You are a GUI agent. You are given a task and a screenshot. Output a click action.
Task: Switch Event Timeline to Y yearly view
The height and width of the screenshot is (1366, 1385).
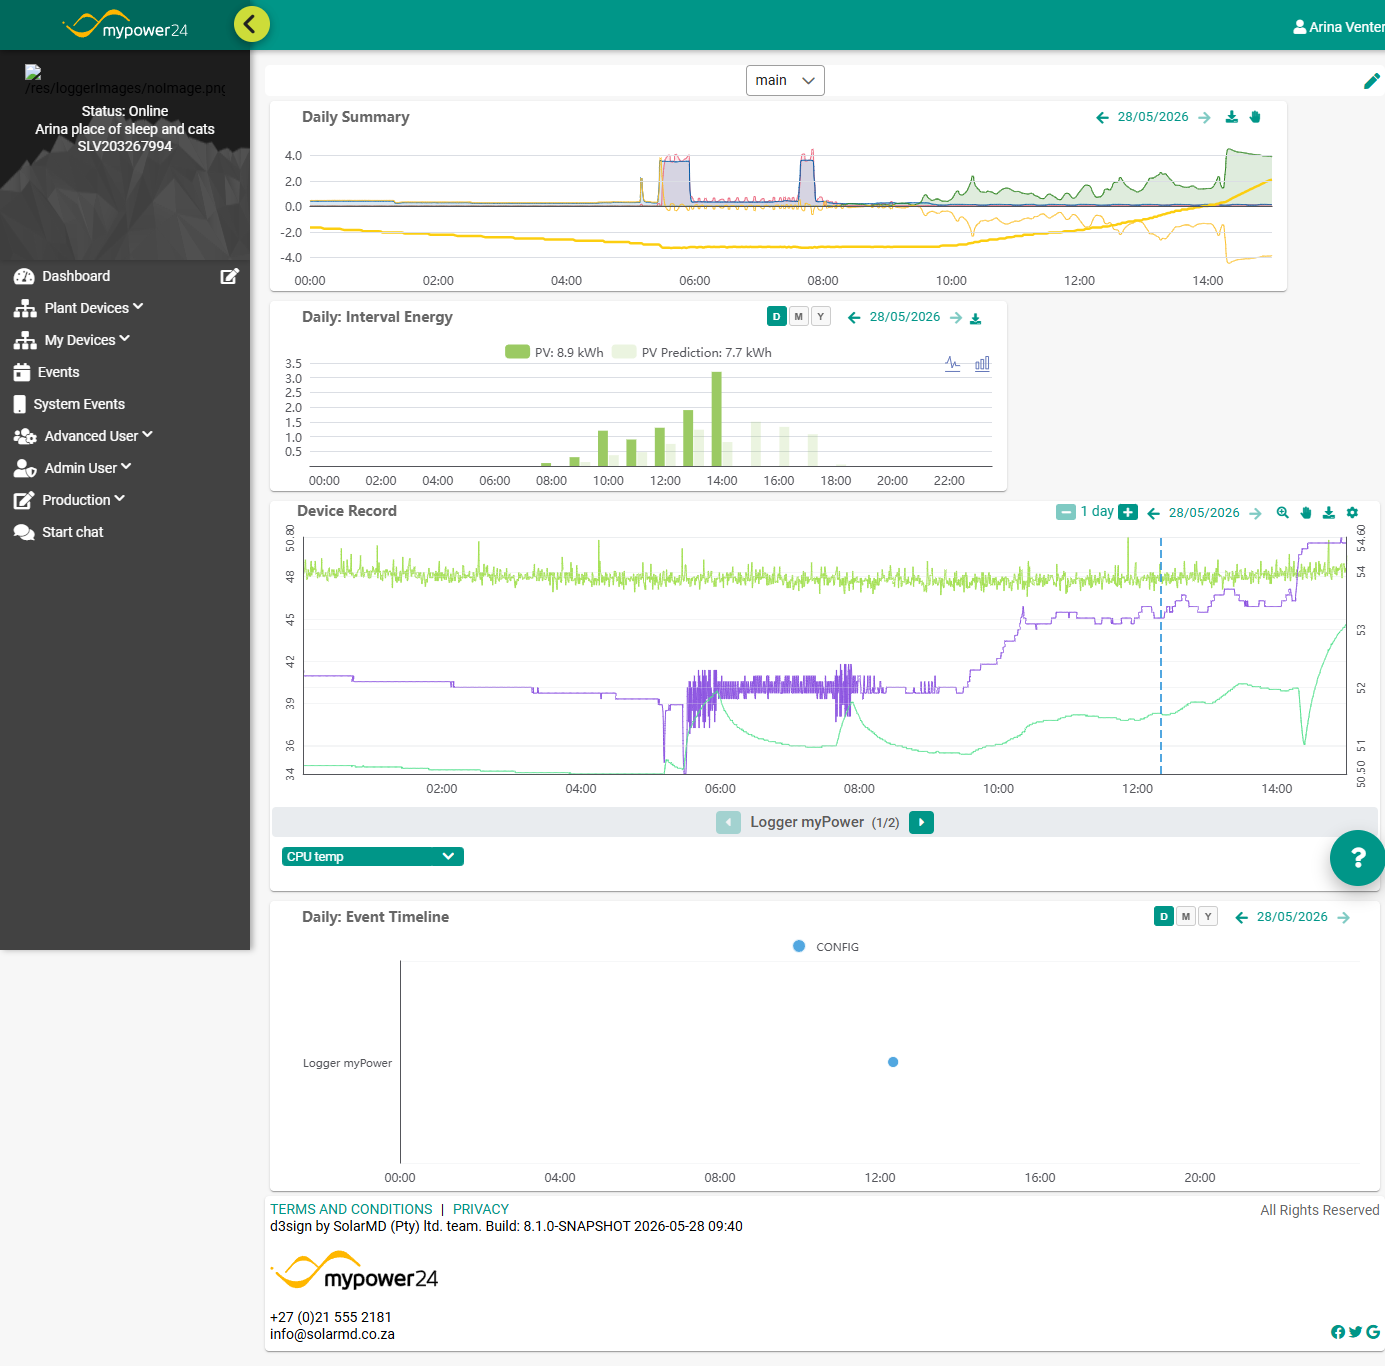coord(1208,916)
